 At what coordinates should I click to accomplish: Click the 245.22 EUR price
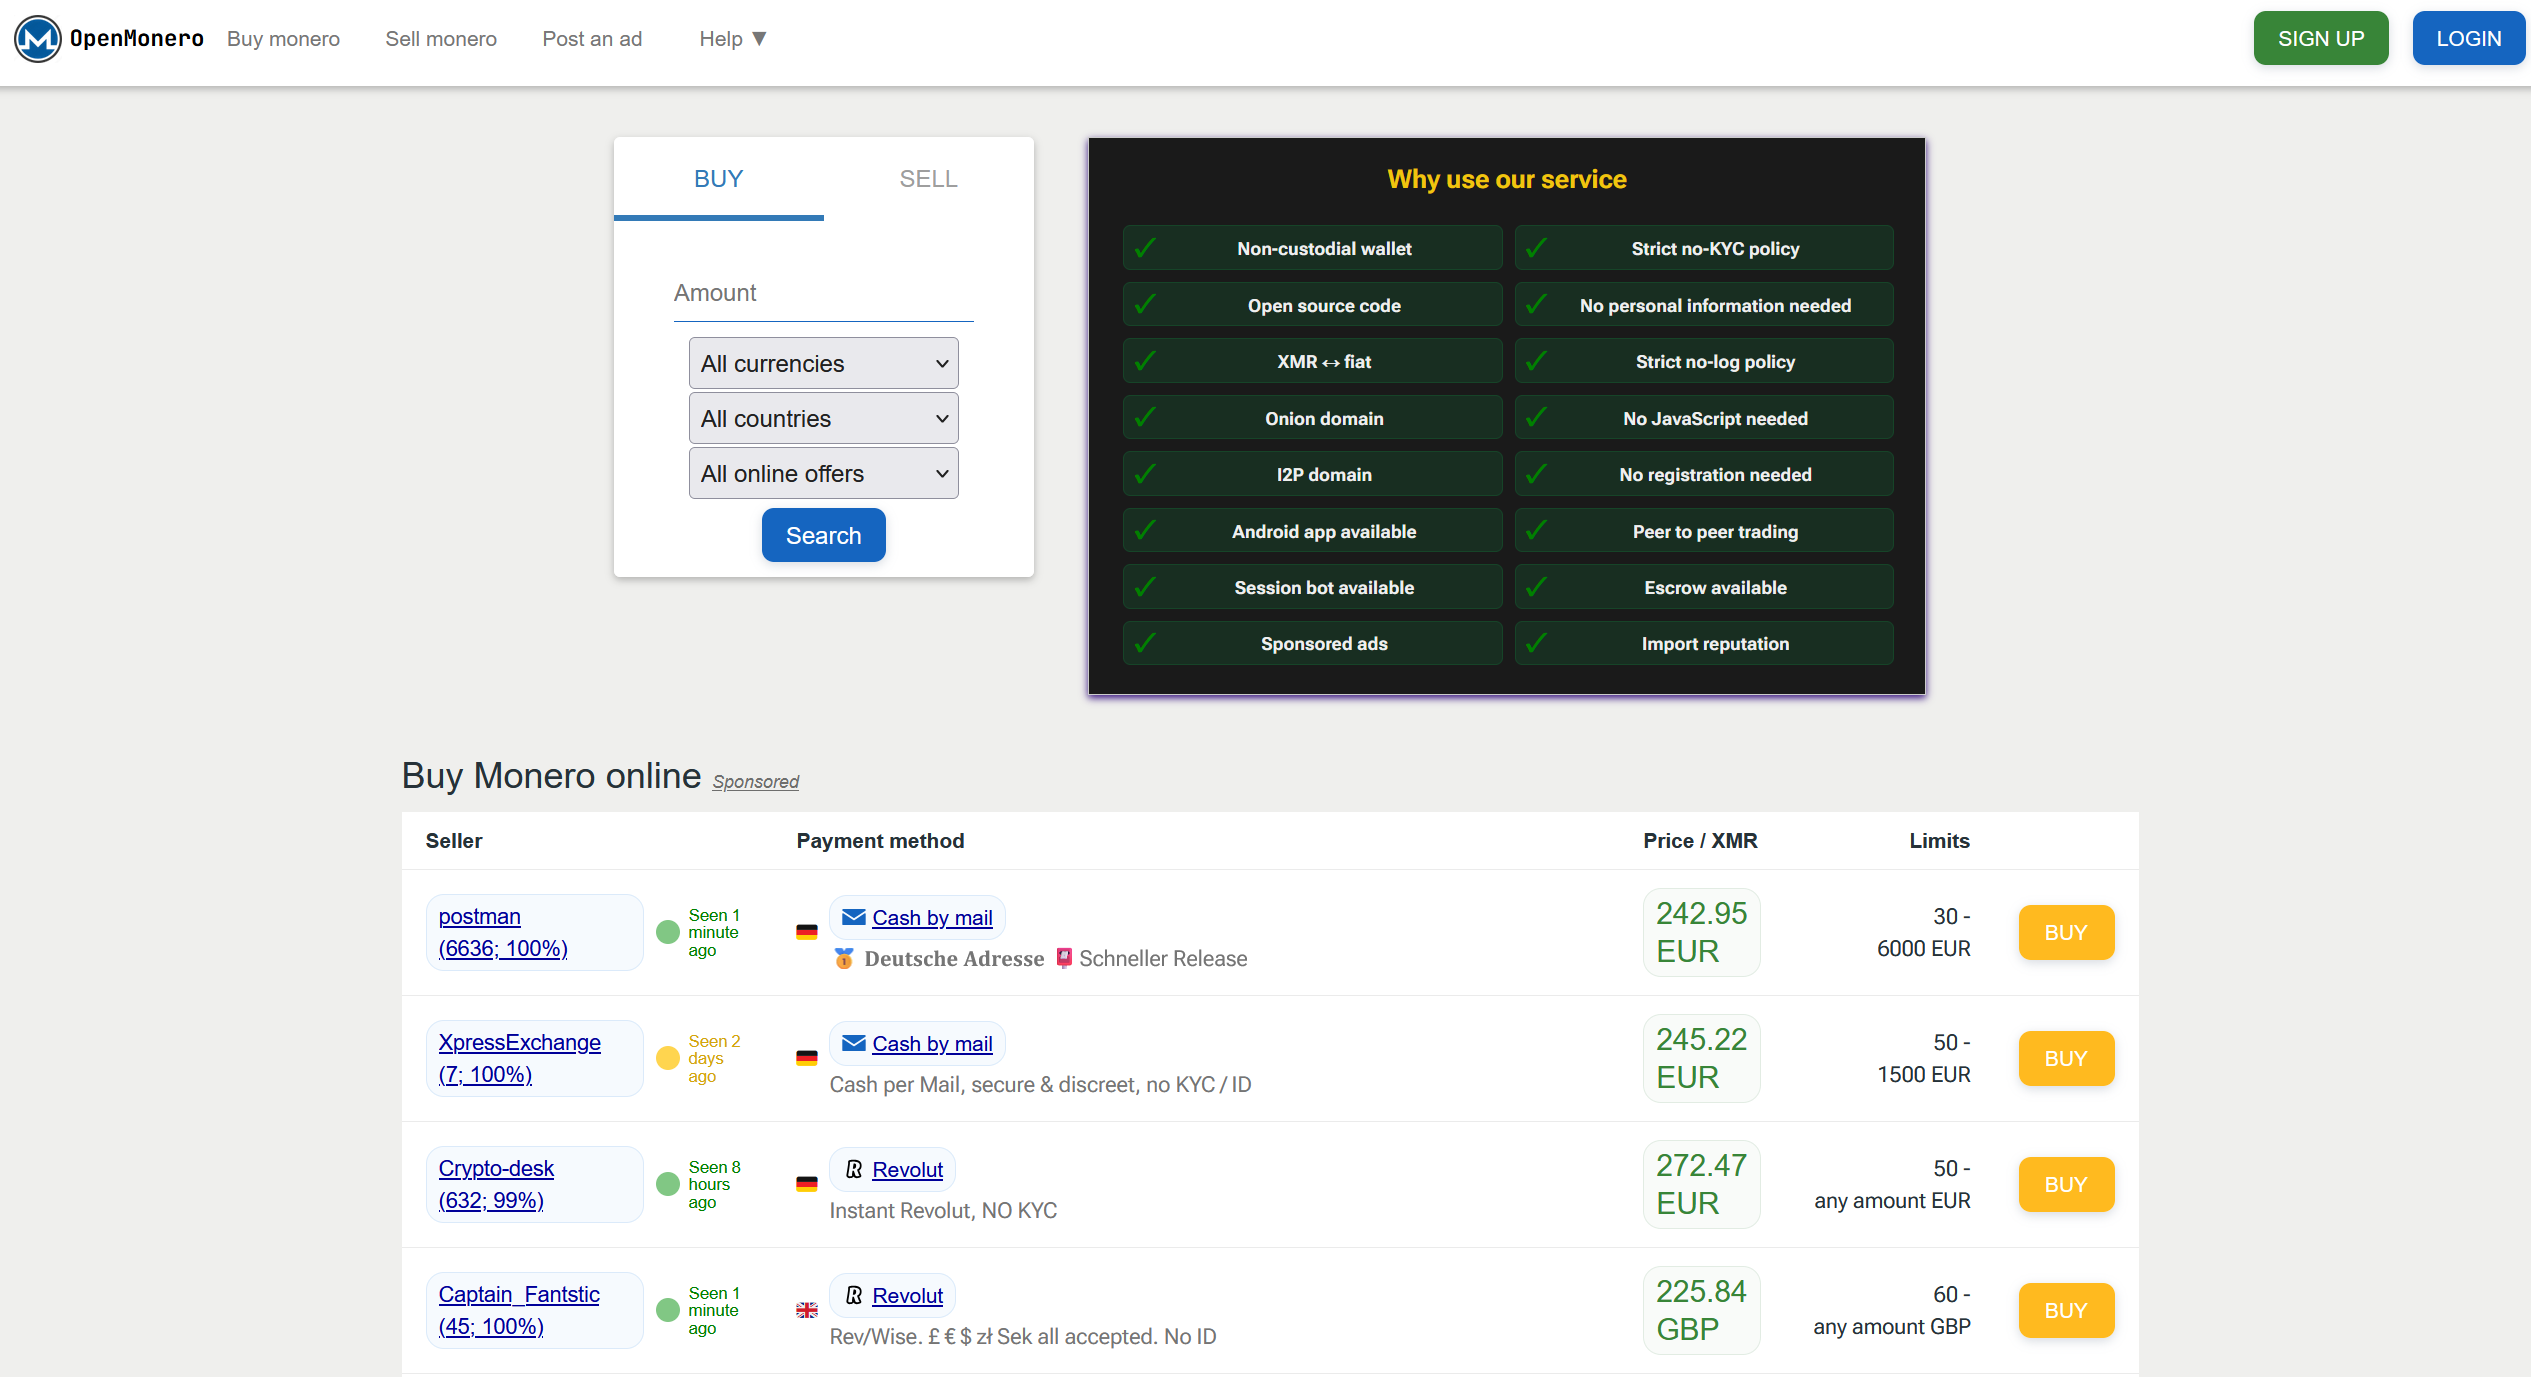[1701, 1058]
